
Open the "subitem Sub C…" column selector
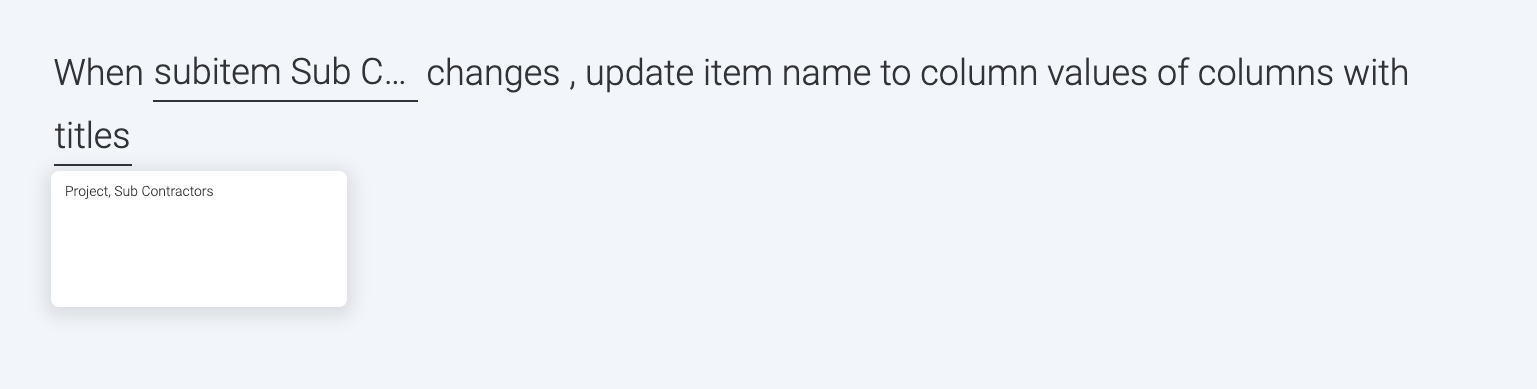pos(285,74)
